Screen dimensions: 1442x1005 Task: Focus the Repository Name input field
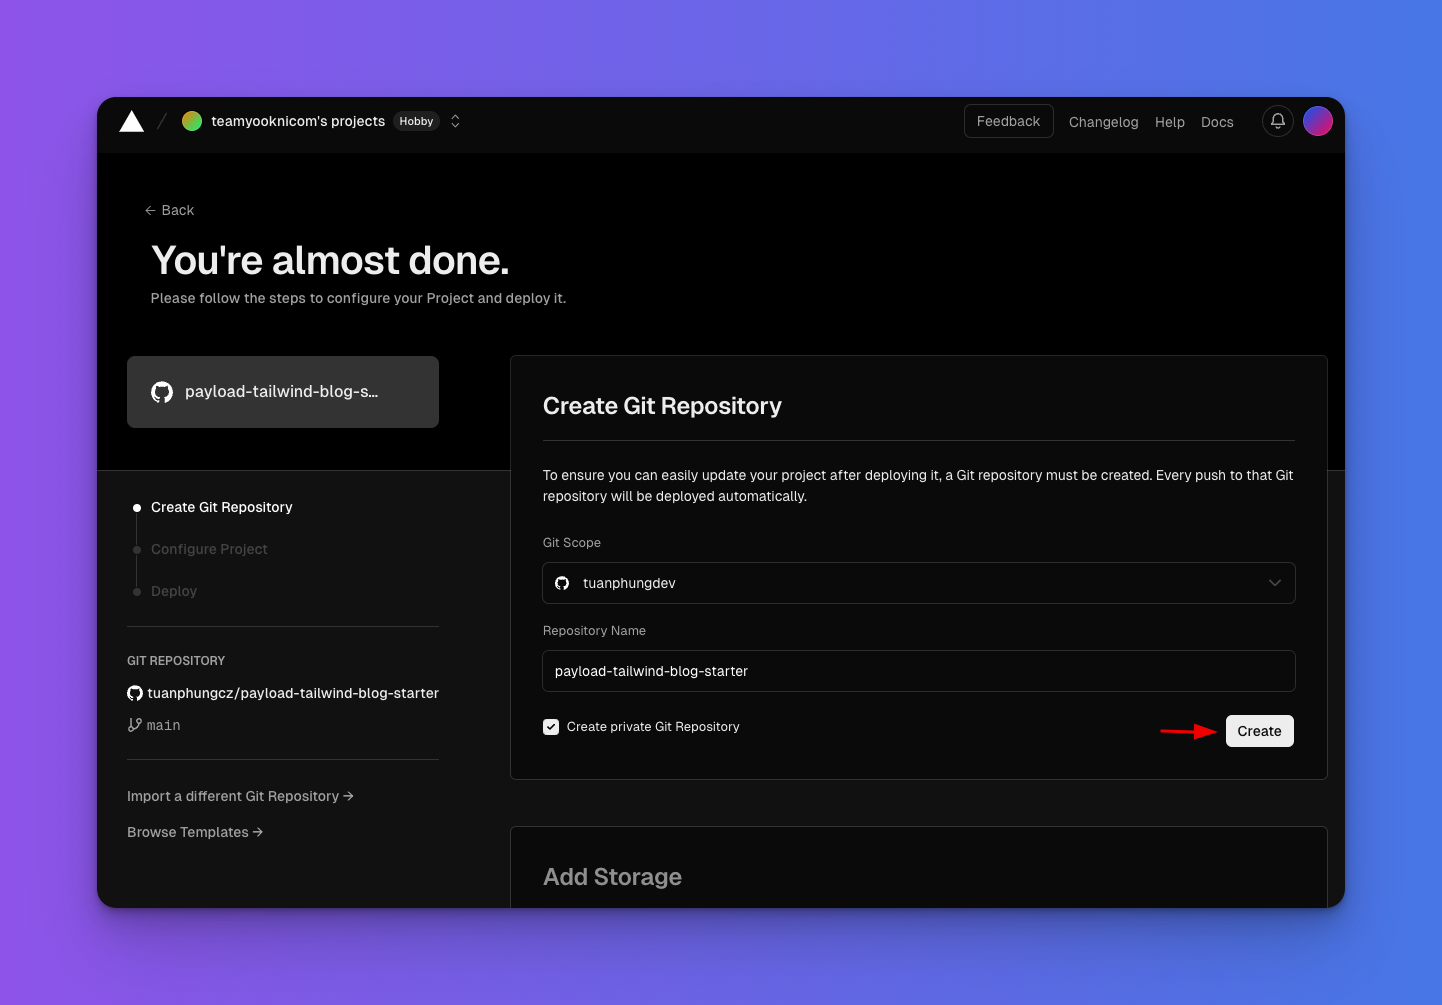[x=919, y=671]
